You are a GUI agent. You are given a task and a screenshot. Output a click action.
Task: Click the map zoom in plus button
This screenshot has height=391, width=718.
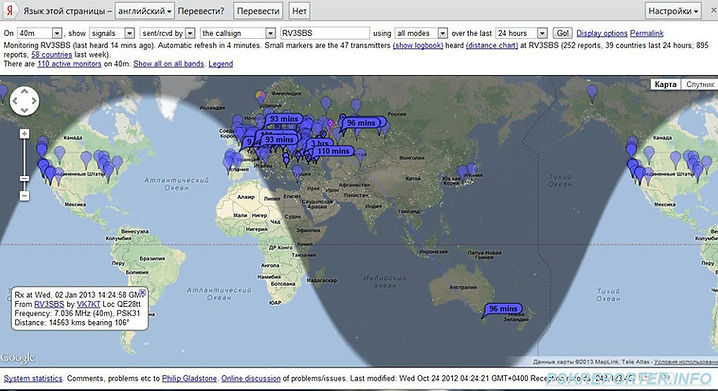click(24, 134)
